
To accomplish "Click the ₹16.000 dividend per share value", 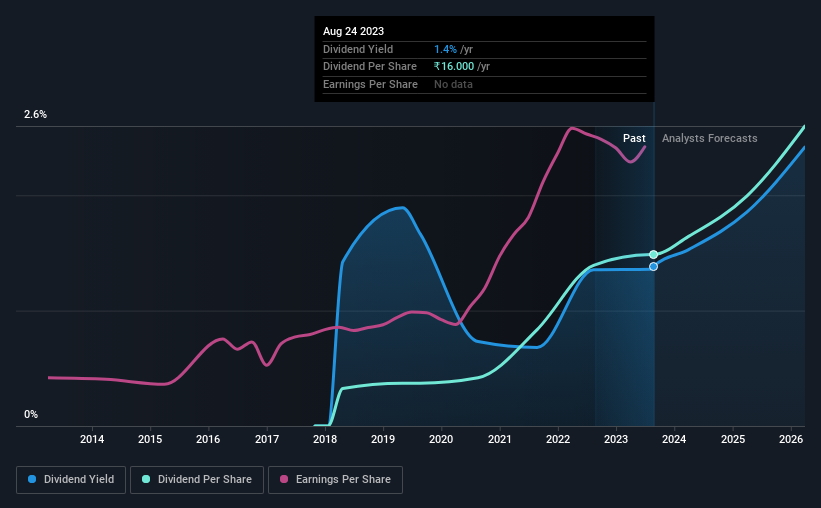I will pos(454,67).
